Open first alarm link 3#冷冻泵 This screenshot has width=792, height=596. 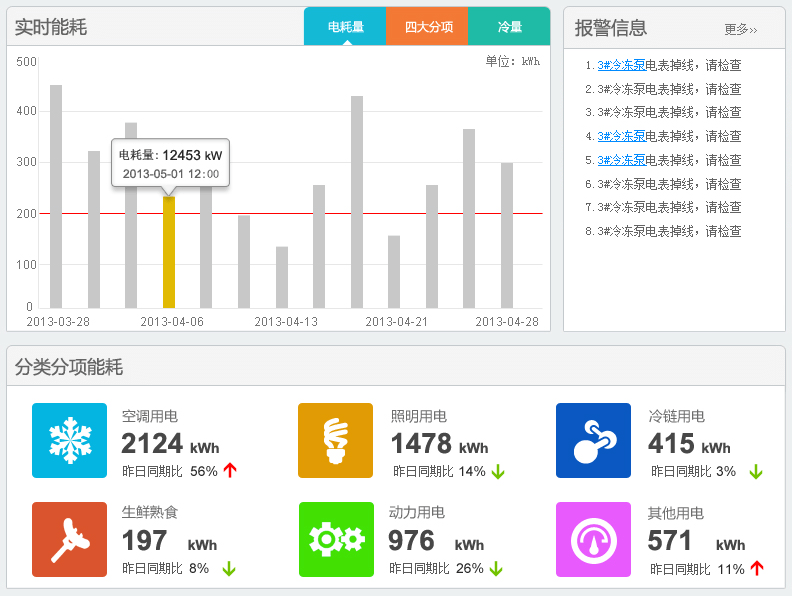tap(621, 66)
